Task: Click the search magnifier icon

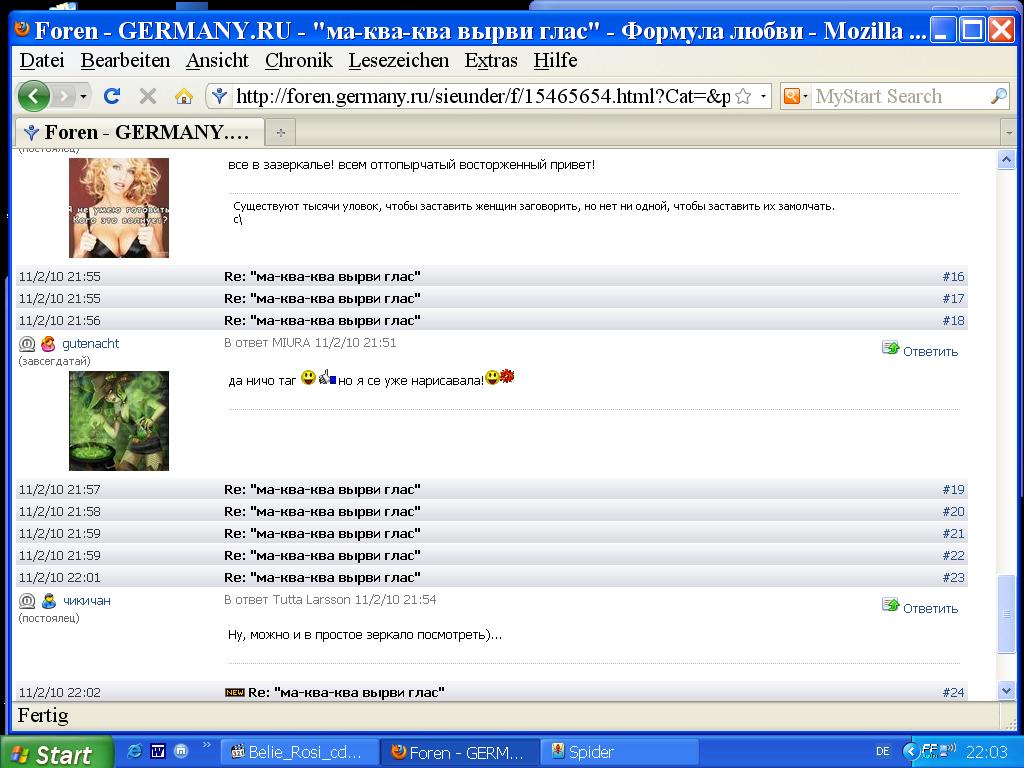Action: coord(998,96)
